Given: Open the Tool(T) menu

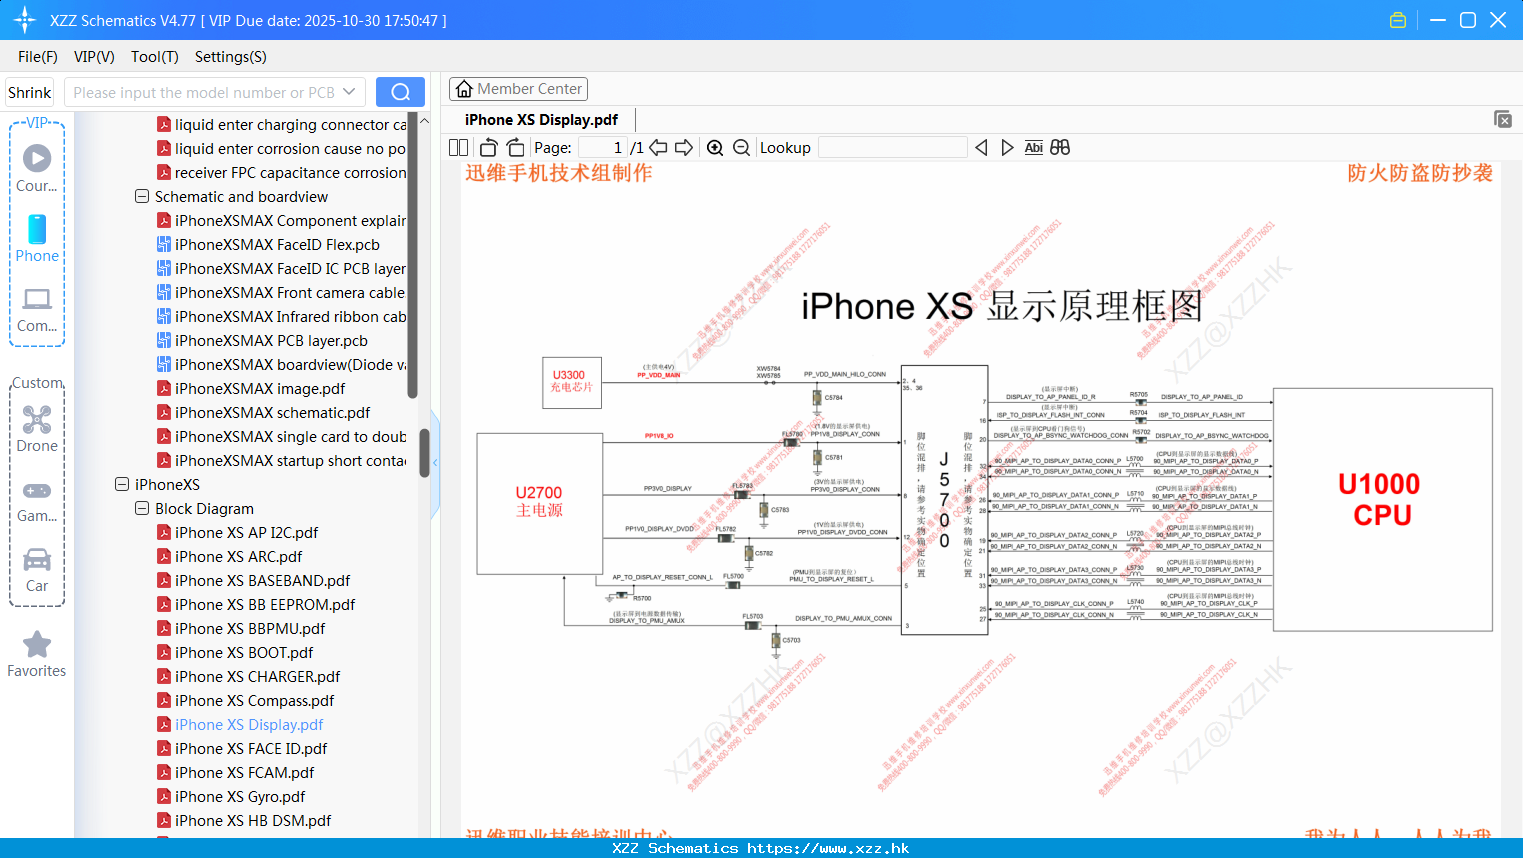Looking at the screenshot, I should [x=155, y=57].
